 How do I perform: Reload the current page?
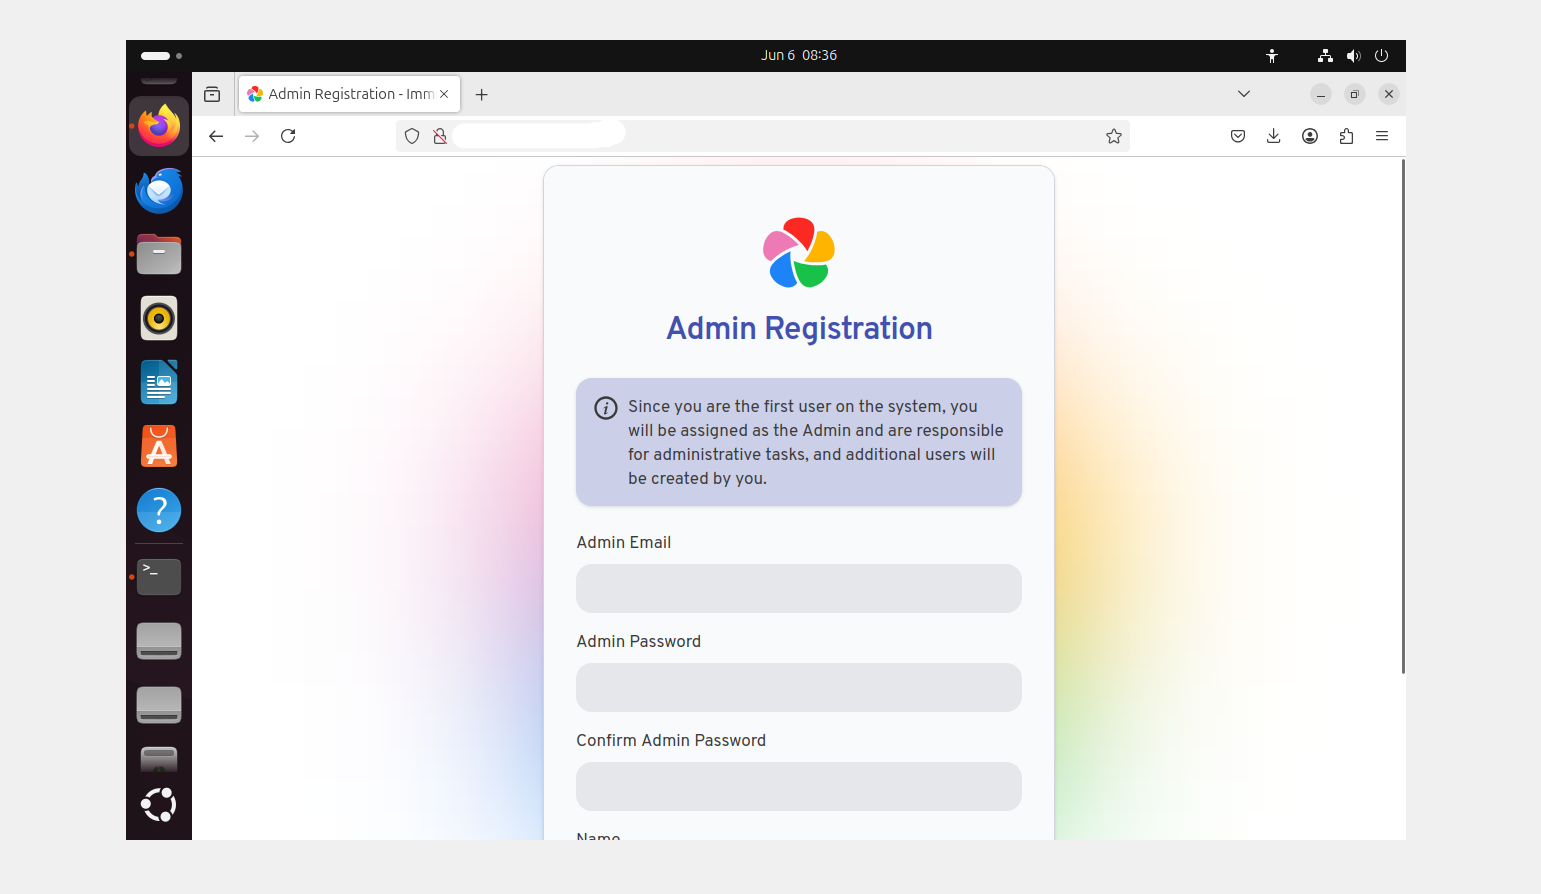(288, 136)
